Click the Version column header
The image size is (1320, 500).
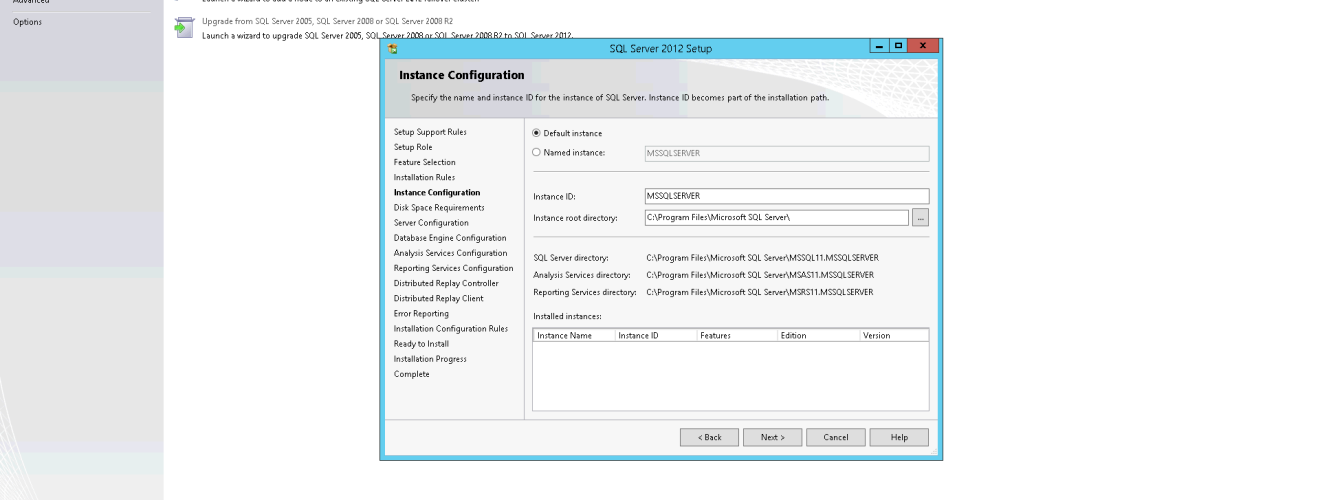(893, 335)
